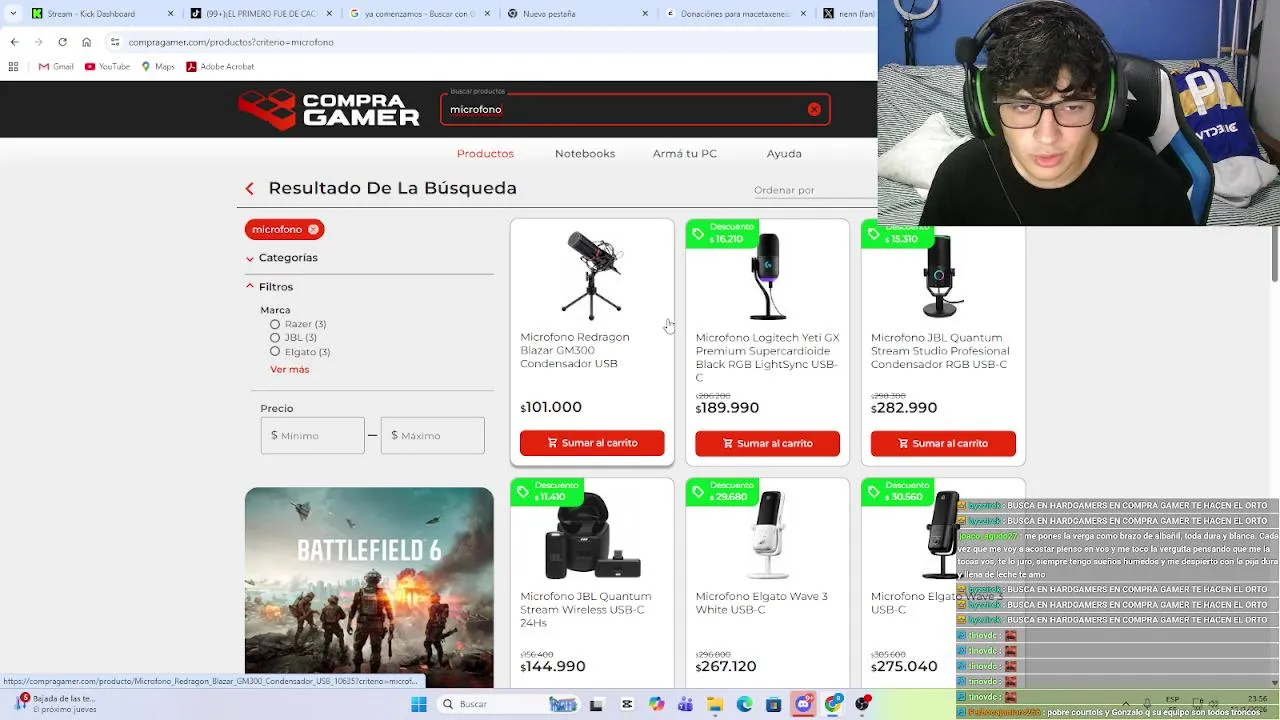Click Logitech Yeti GX product image

point(767,277)
